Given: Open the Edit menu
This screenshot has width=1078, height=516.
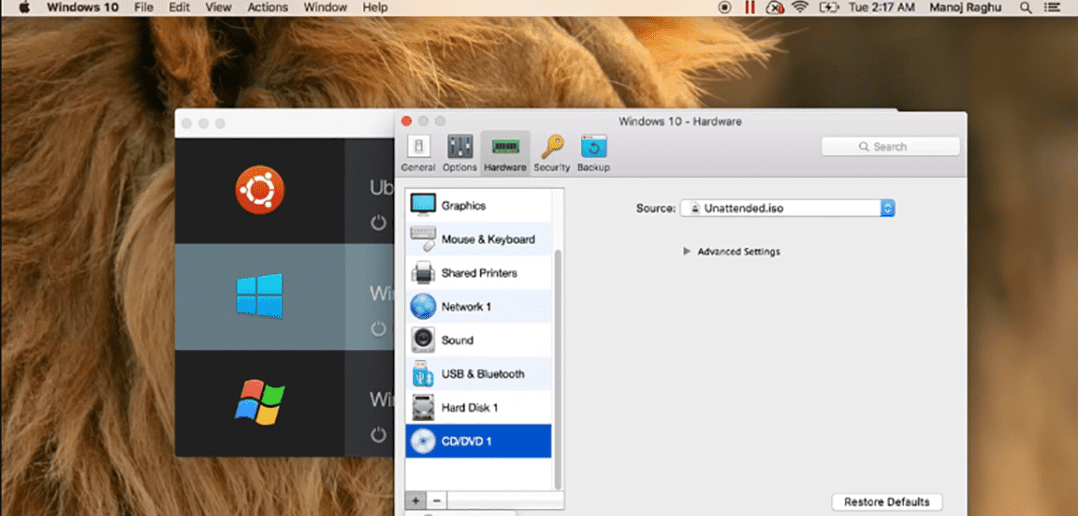Looking at the screenshot, I should 179,8.
